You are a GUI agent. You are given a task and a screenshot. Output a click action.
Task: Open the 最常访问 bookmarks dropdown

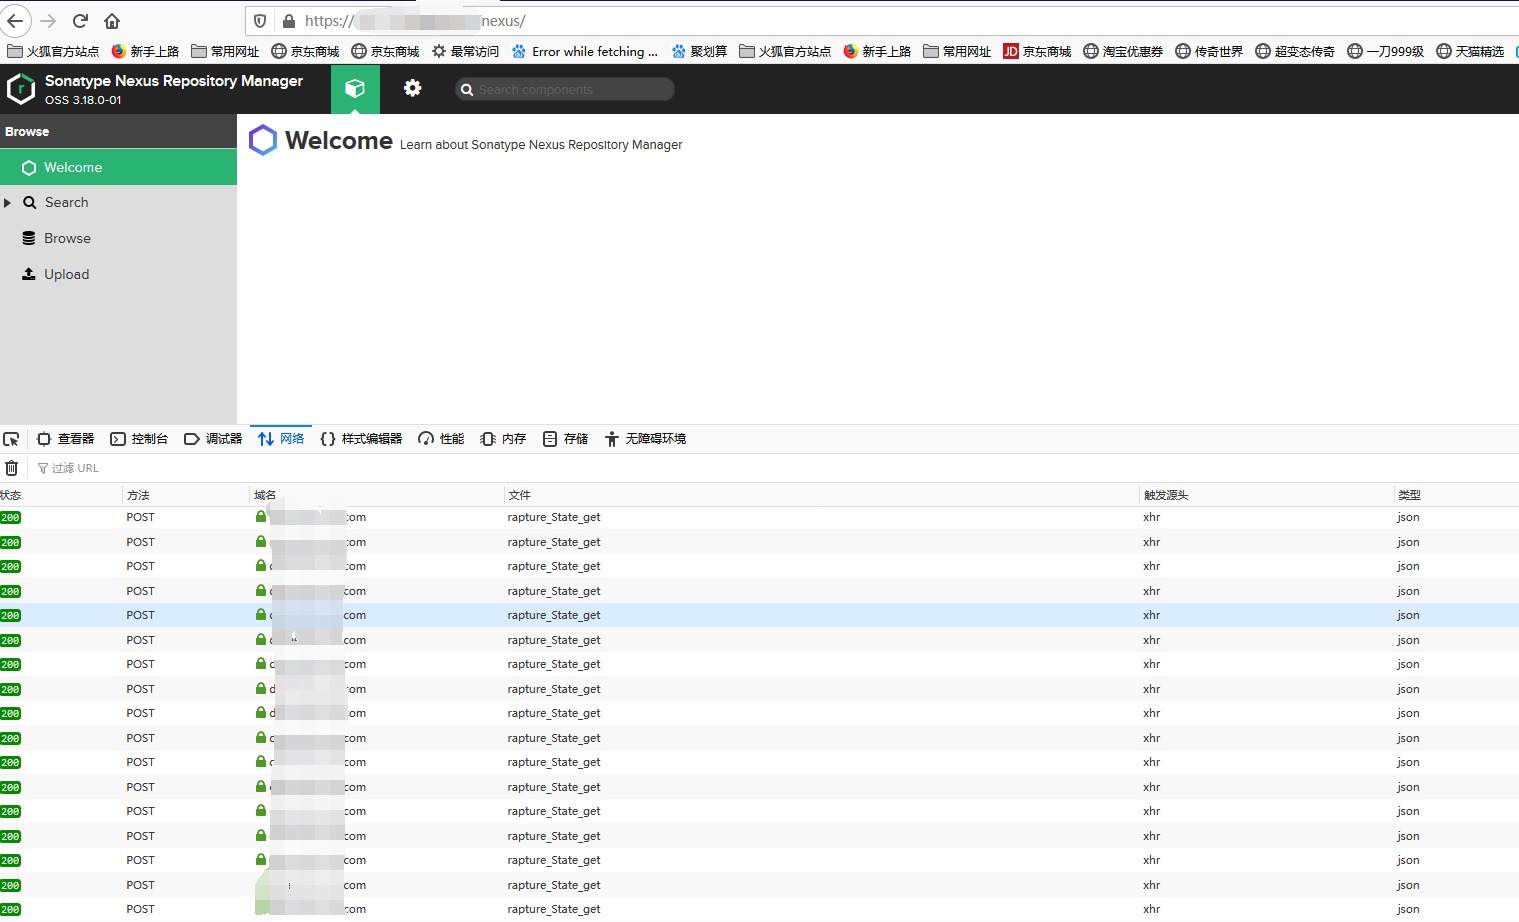point(465,51)
